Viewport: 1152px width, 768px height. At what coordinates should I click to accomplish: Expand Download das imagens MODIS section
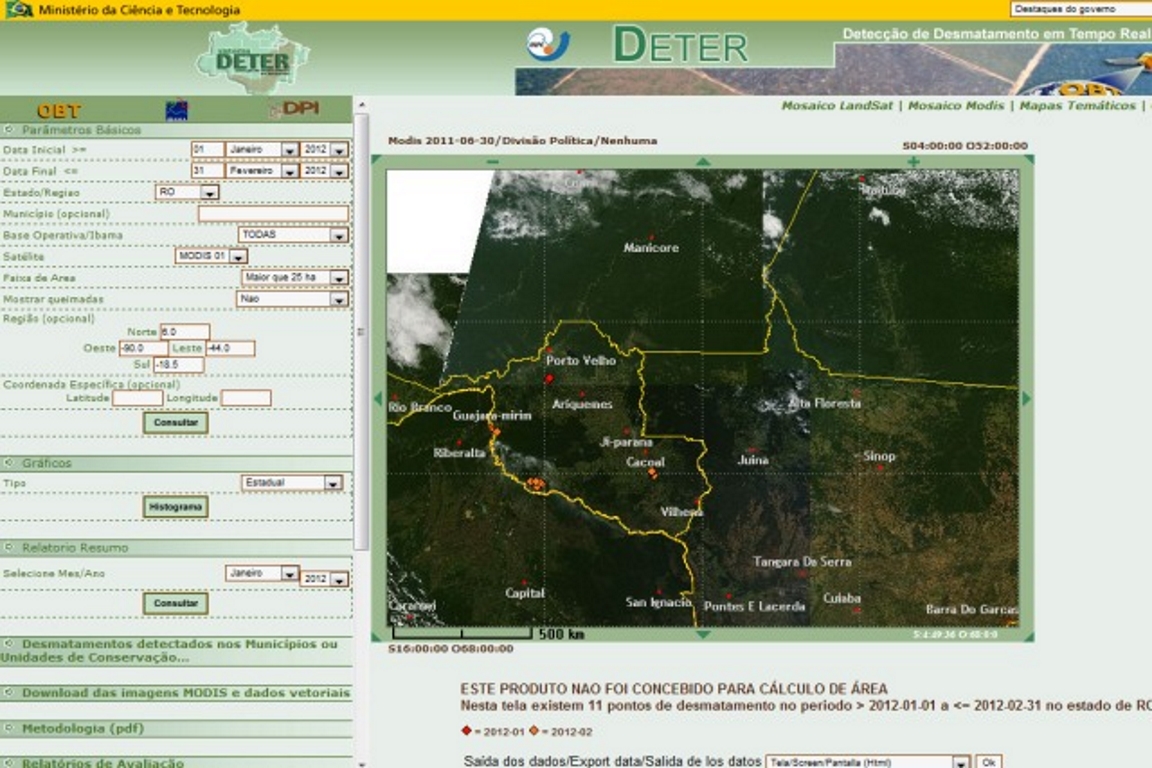[x=9, y=693]
